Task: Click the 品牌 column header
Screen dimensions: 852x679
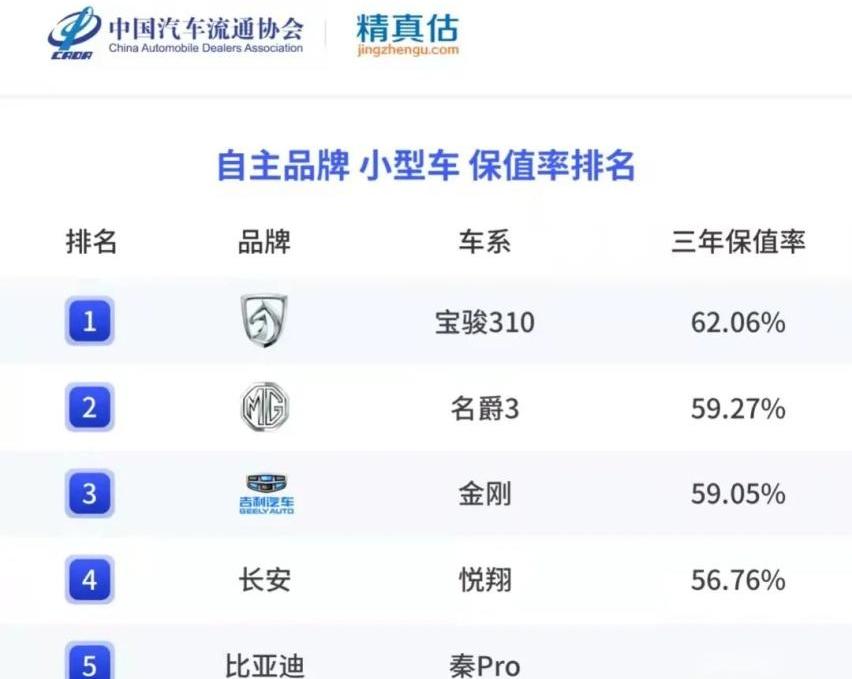Action: pyautogui.click(x=265, y=241)
